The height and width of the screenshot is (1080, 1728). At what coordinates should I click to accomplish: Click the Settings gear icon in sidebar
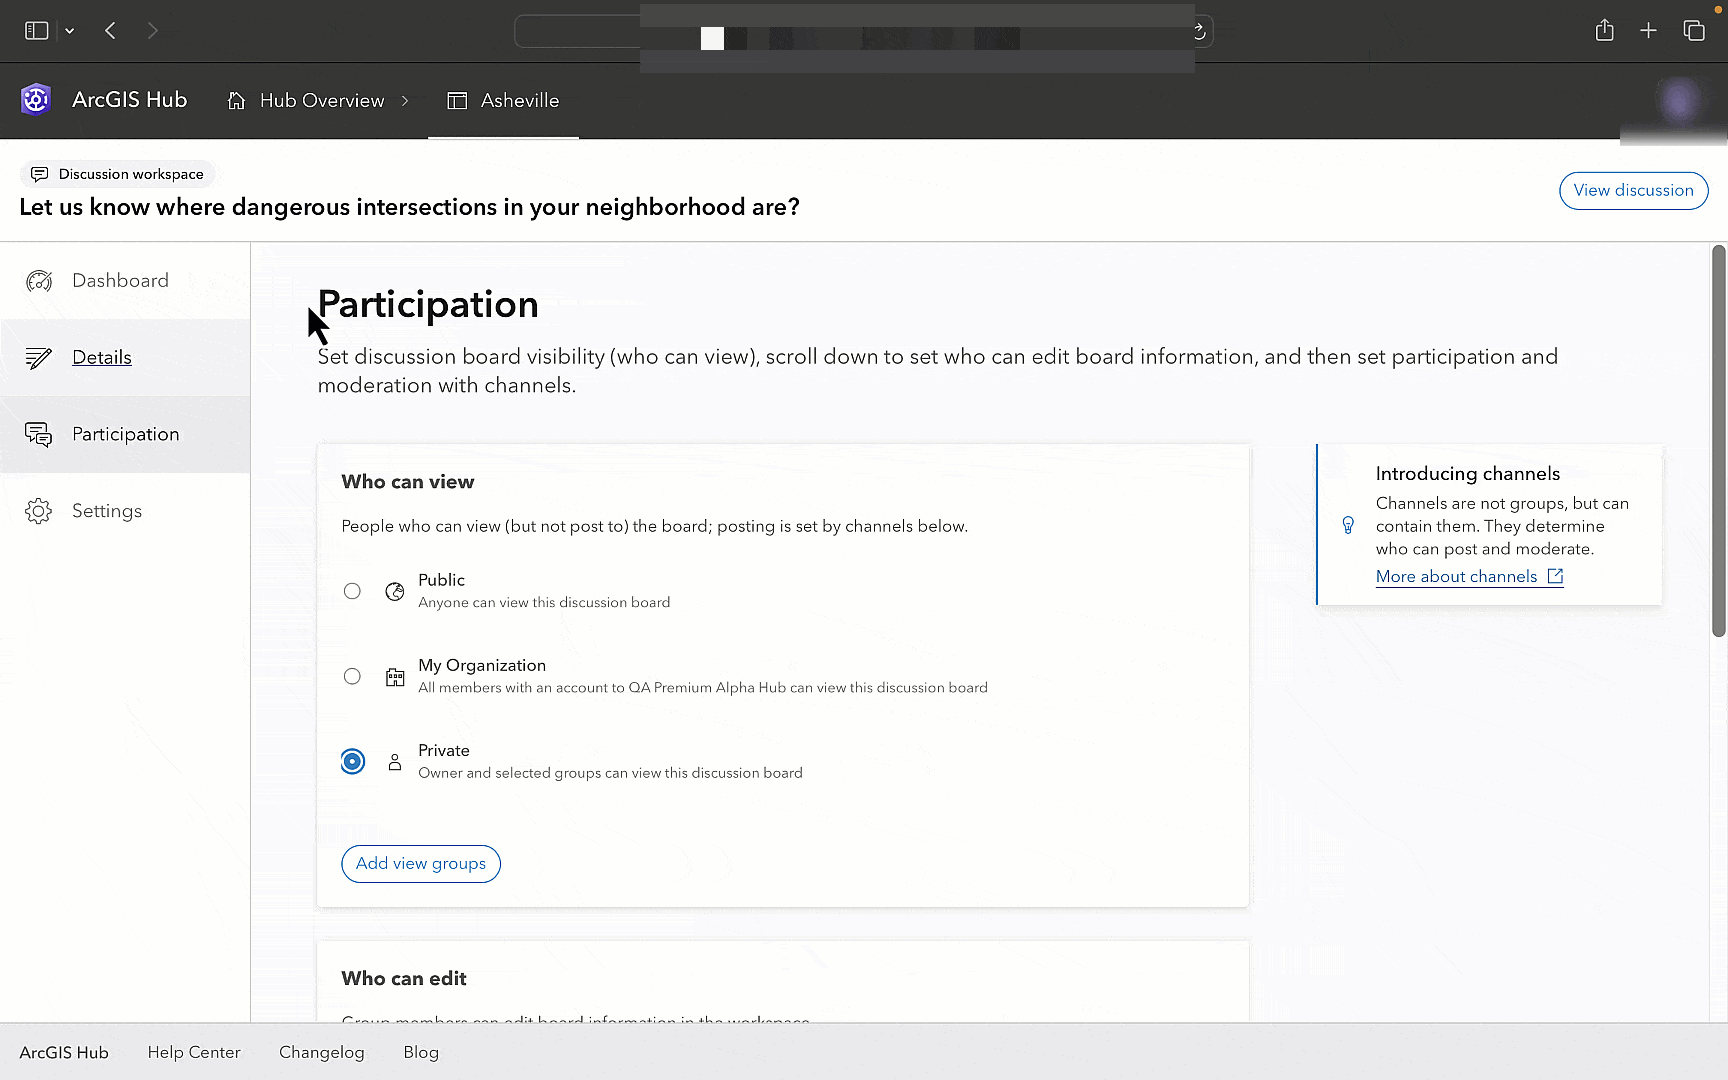[x=39, y=511]
